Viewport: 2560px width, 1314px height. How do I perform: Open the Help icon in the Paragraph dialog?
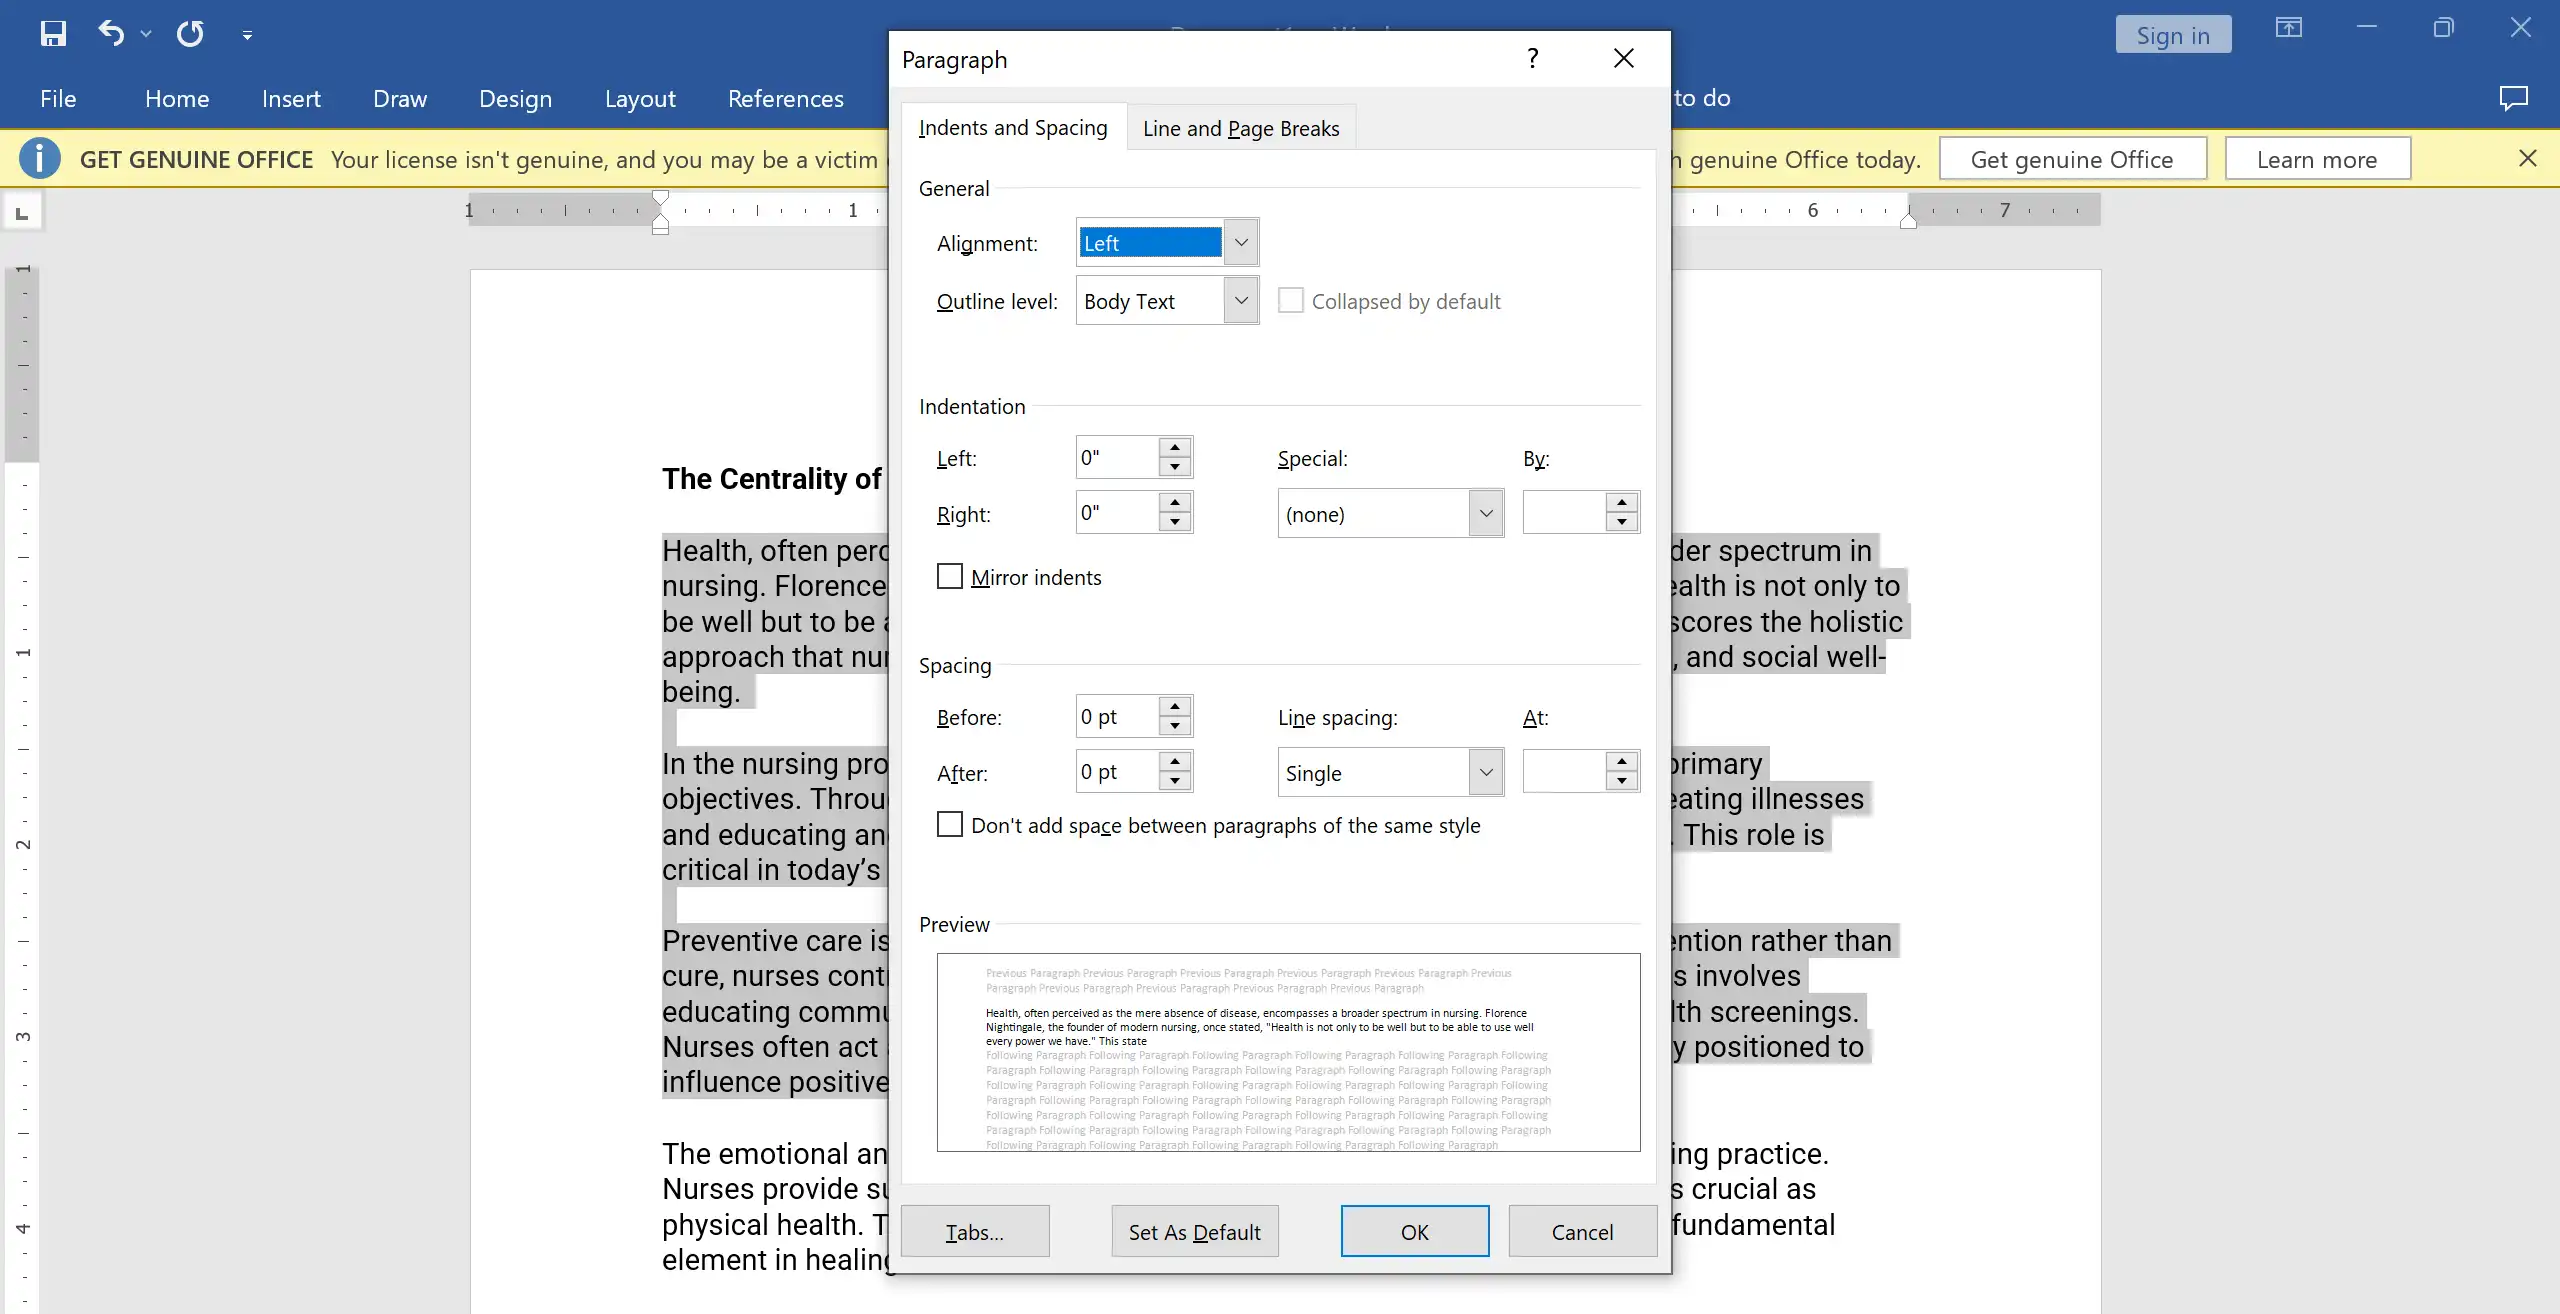pyautogui.click(x=1530, y=59)
